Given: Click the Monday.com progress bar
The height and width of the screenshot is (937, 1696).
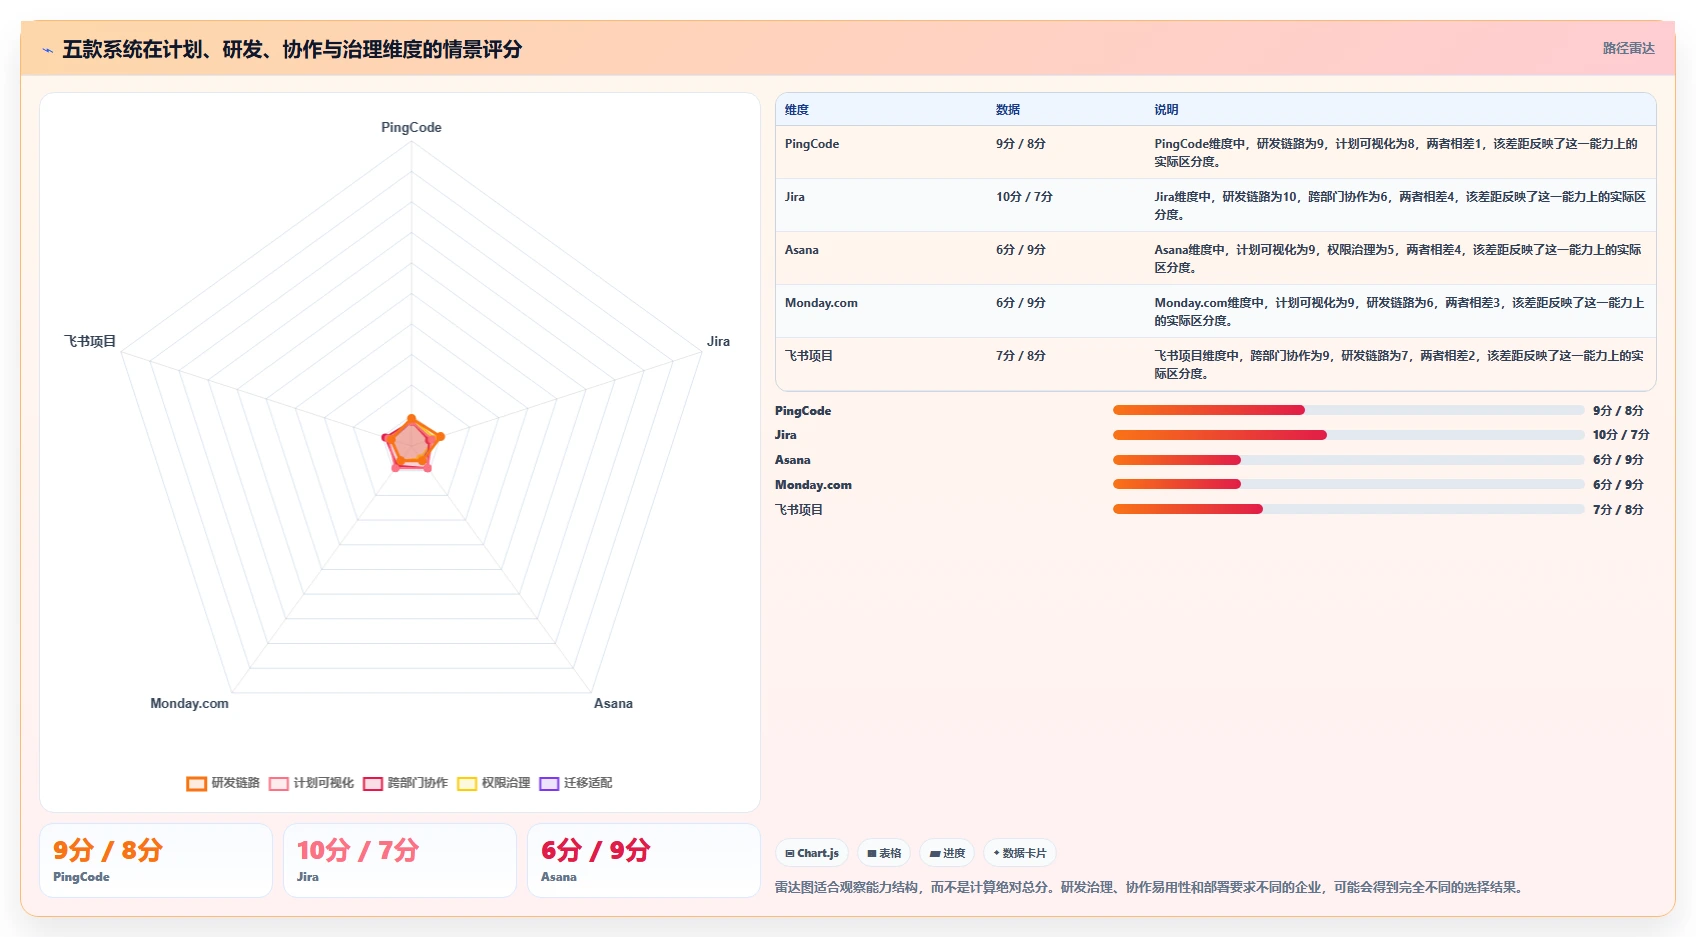Looking at the screenshot, I should (x=1348, y=484).
